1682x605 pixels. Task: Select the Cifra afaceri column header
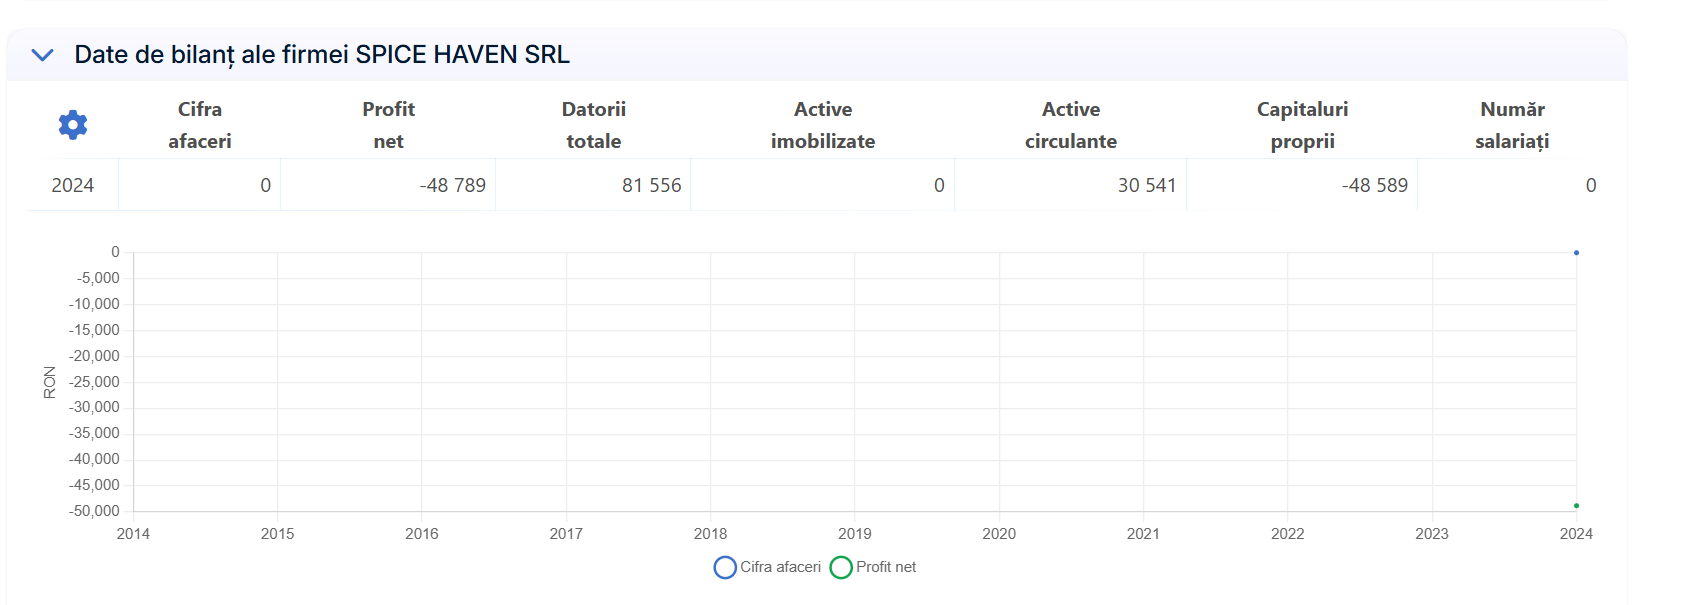point(199,125)
